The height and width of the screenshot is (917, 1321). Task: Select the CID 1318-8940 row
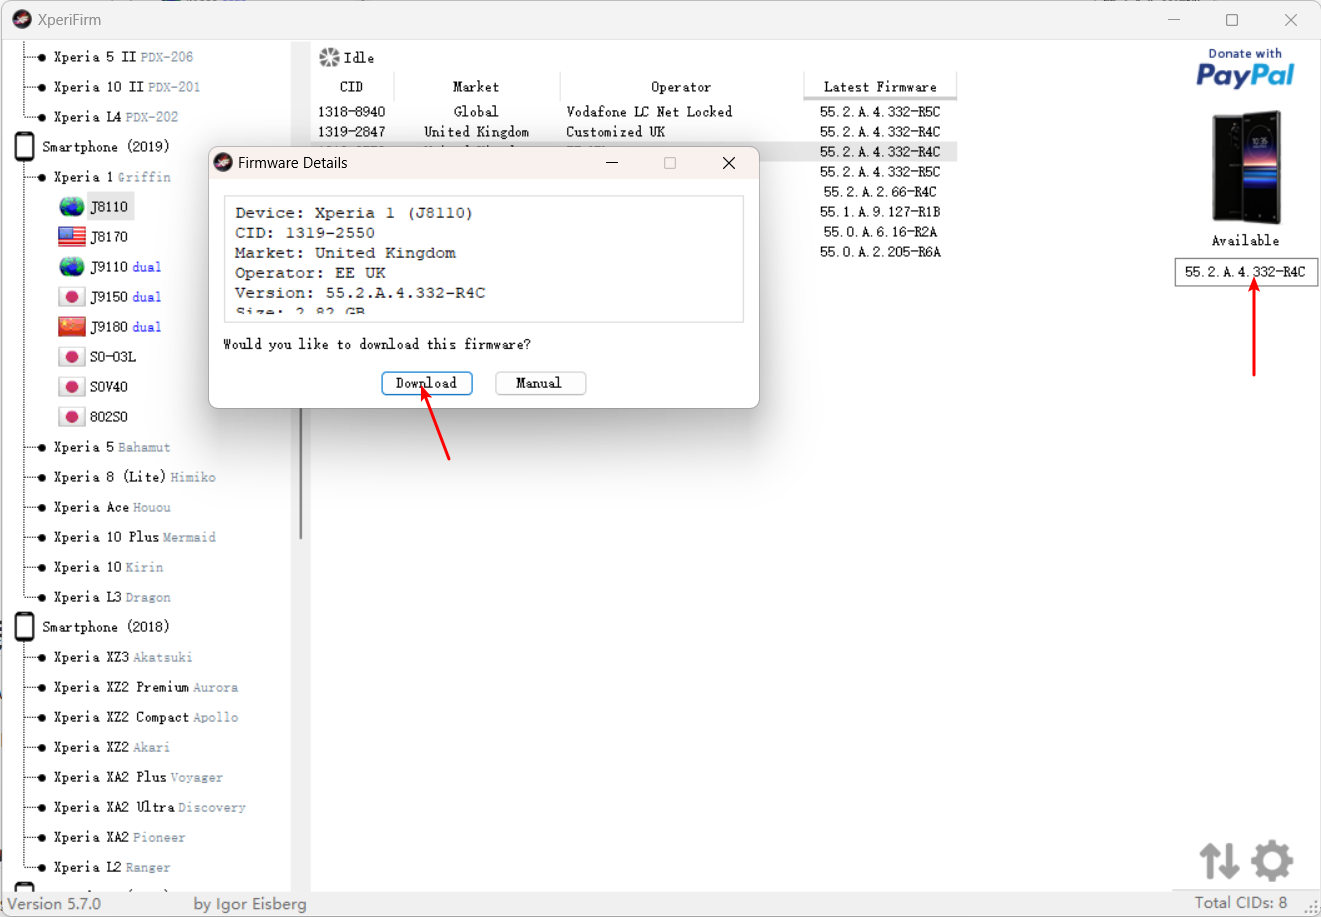(x=634, y=112)
